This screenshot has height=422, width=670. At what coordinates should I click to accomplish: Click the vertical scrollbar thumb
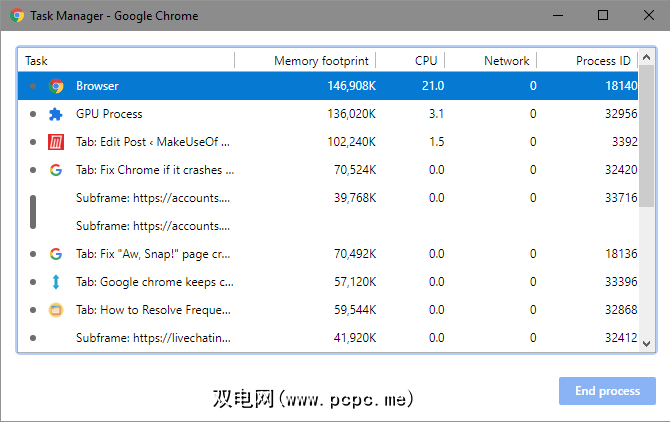pos(646,136)
